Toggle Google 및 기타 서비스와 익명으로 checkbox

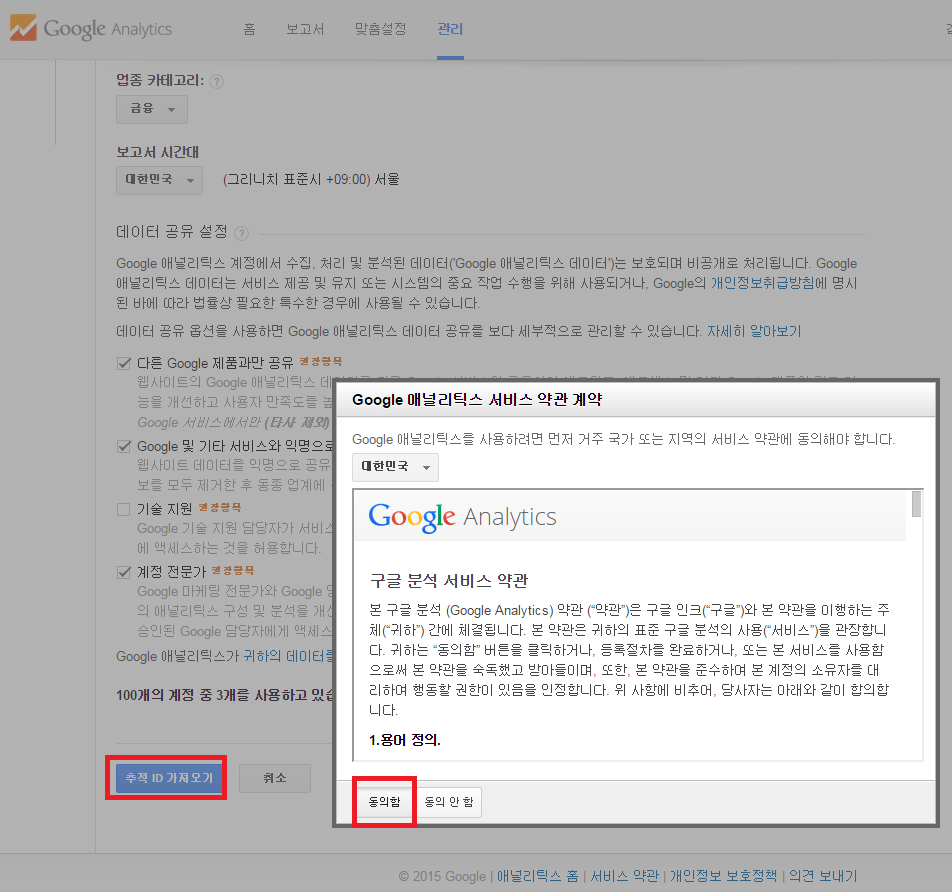click(124, 446)
